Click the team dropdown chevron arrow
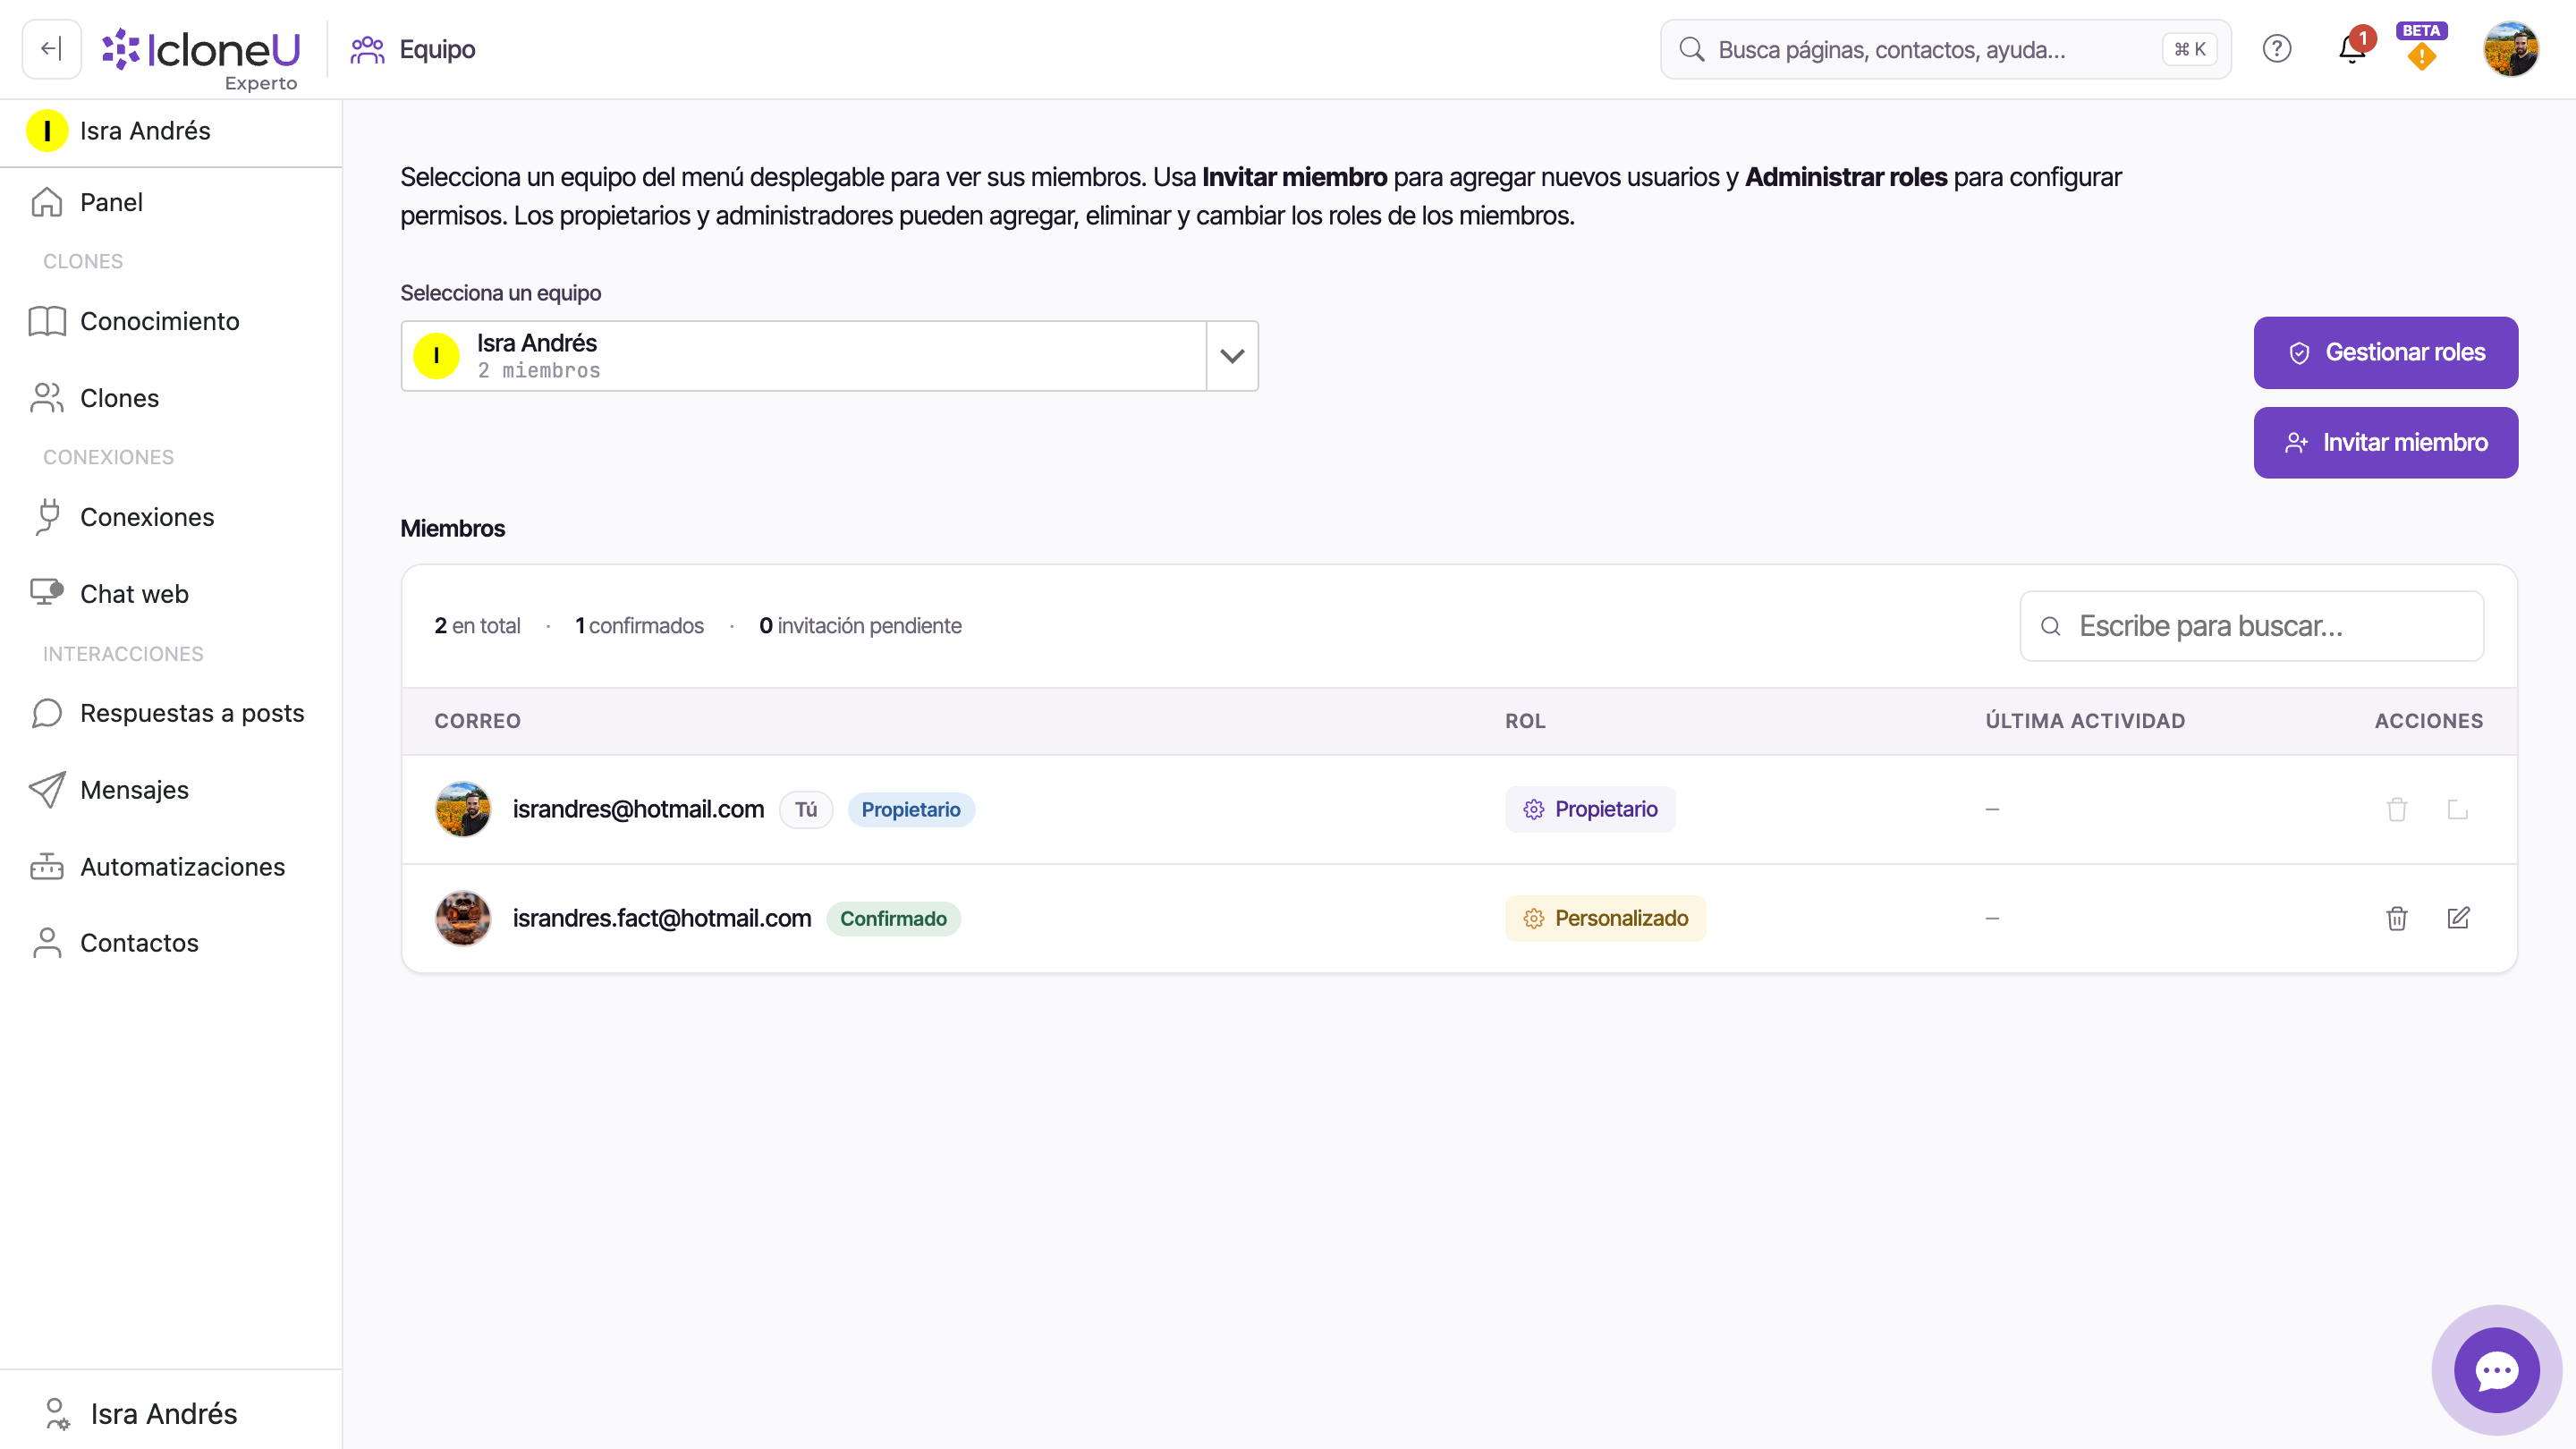 point(1232,356)
